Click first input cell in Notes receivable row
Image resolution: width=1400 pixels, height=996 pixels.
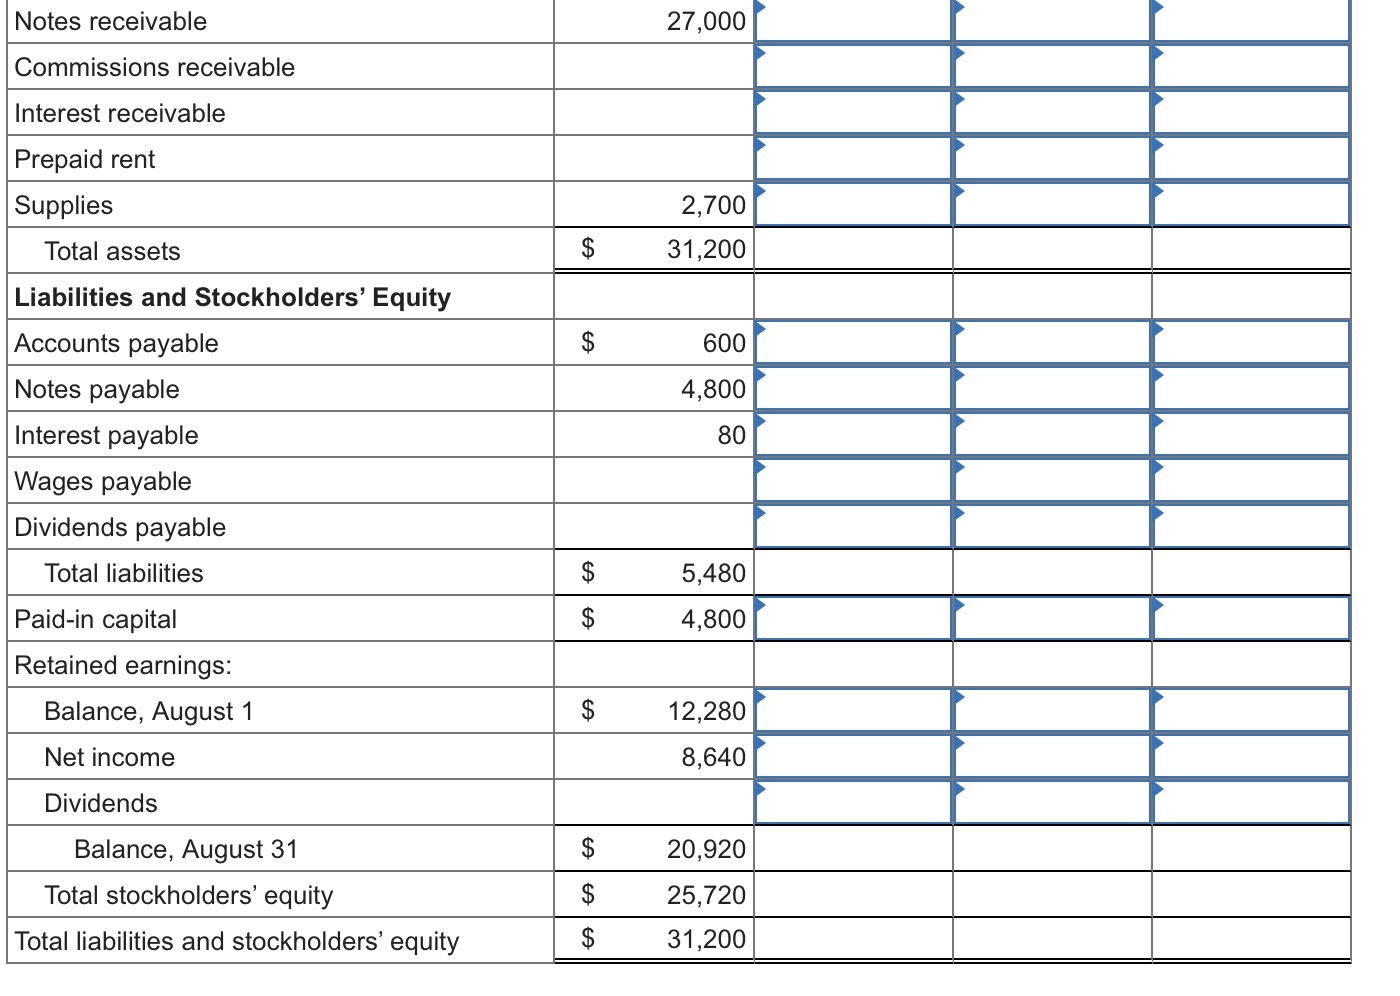coord(853,21)
